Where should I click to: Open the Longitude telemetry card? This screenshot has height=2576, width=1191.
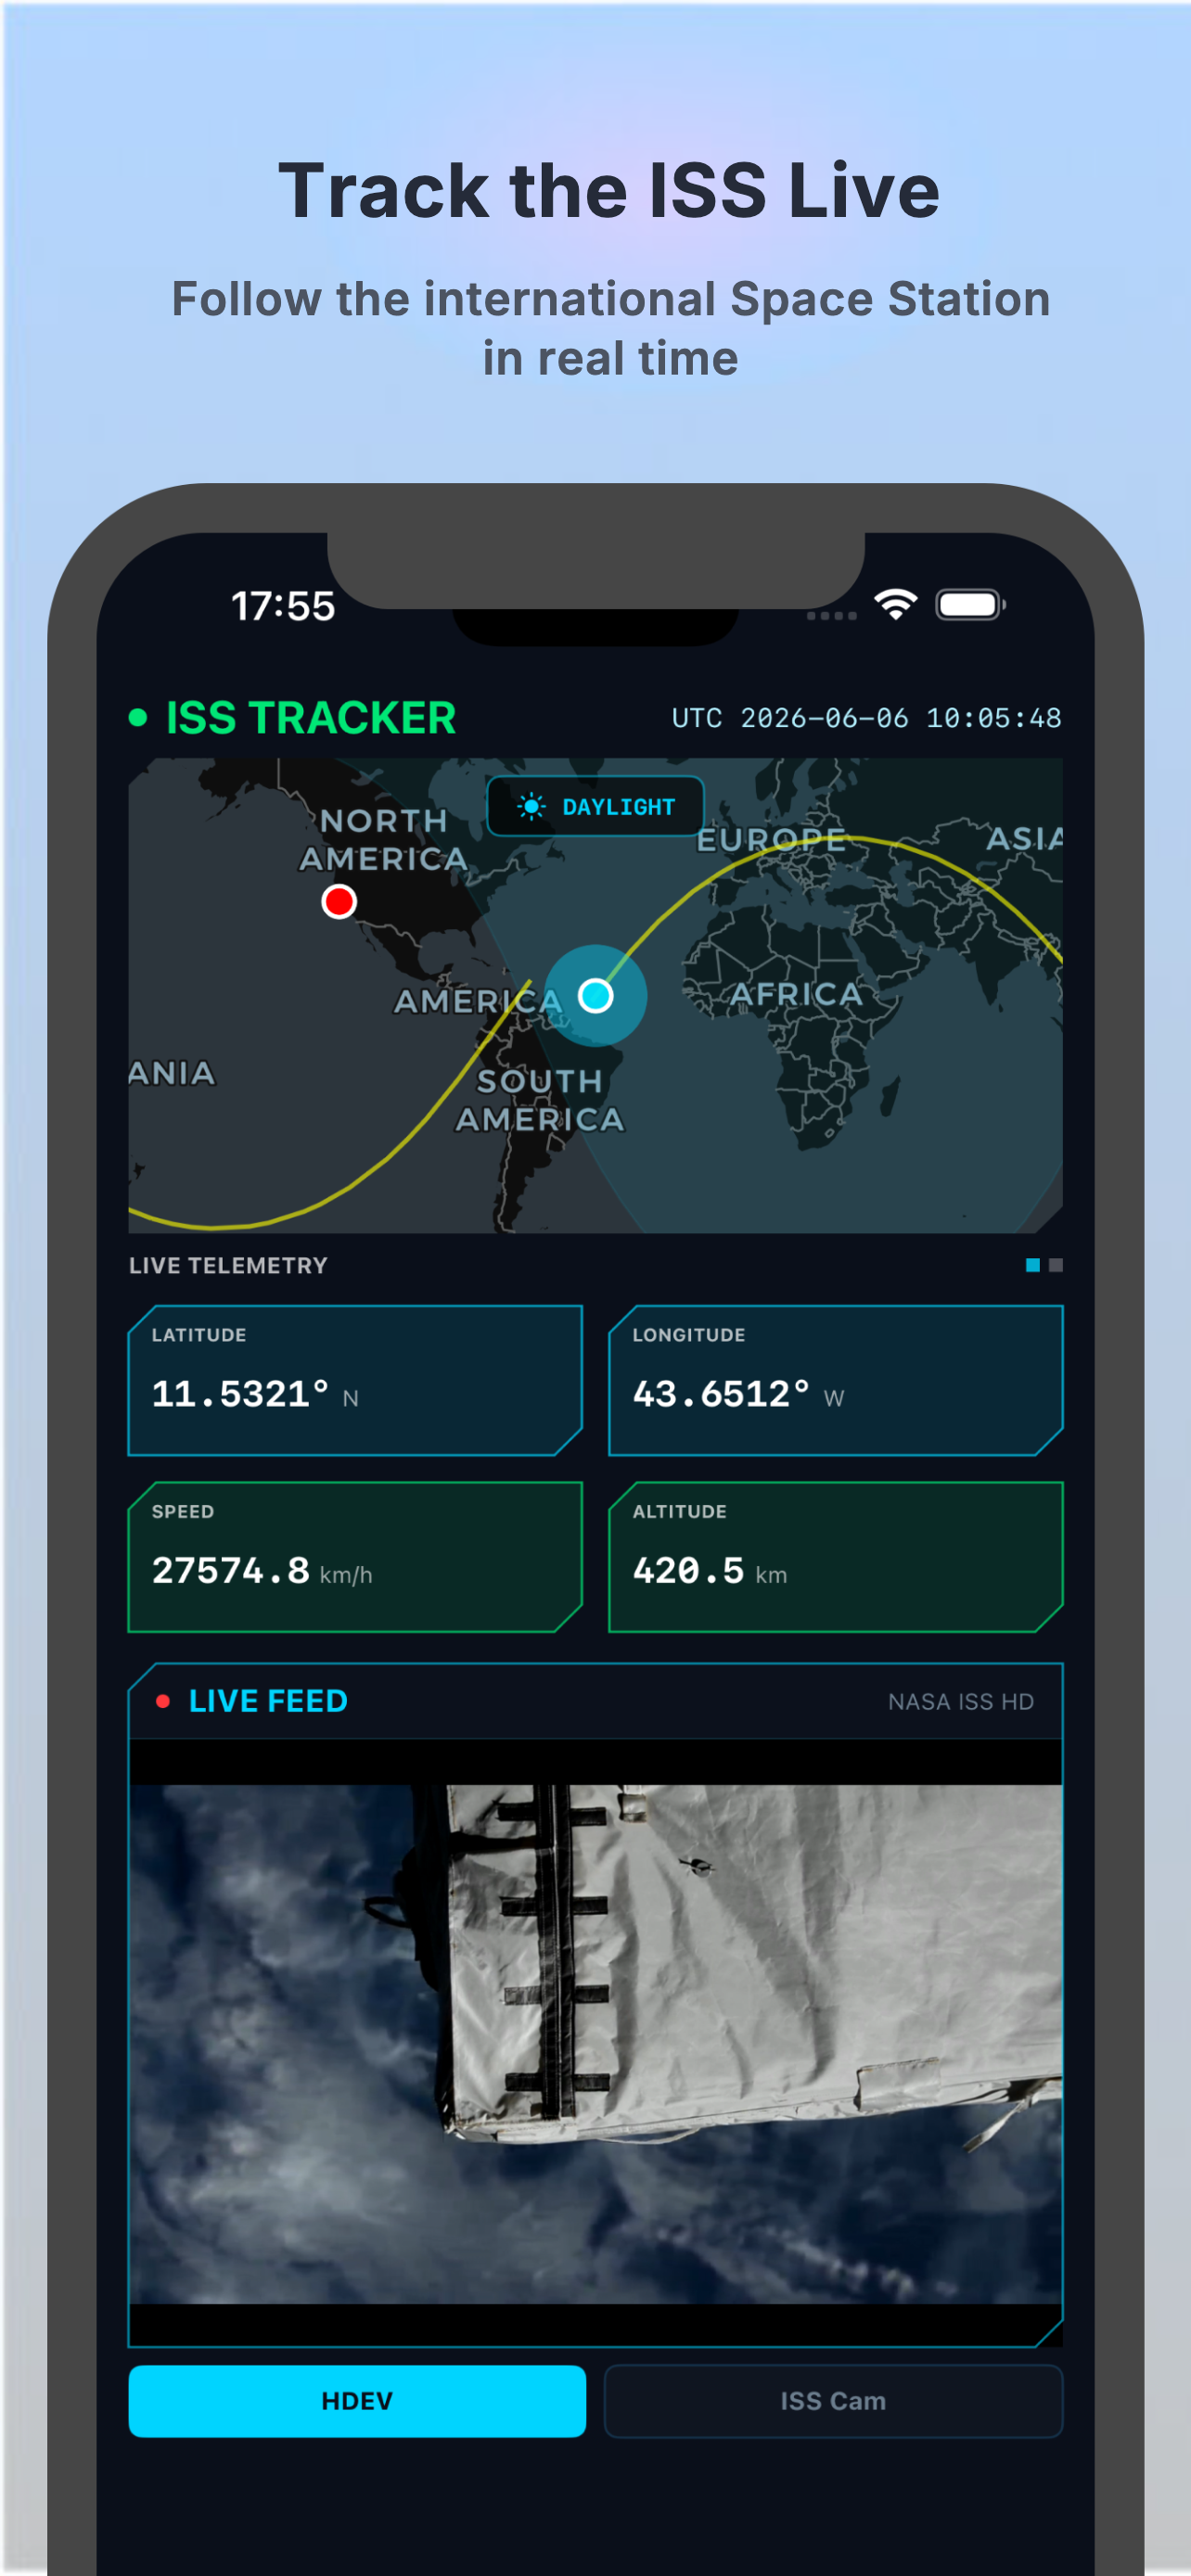point(836,1380)
